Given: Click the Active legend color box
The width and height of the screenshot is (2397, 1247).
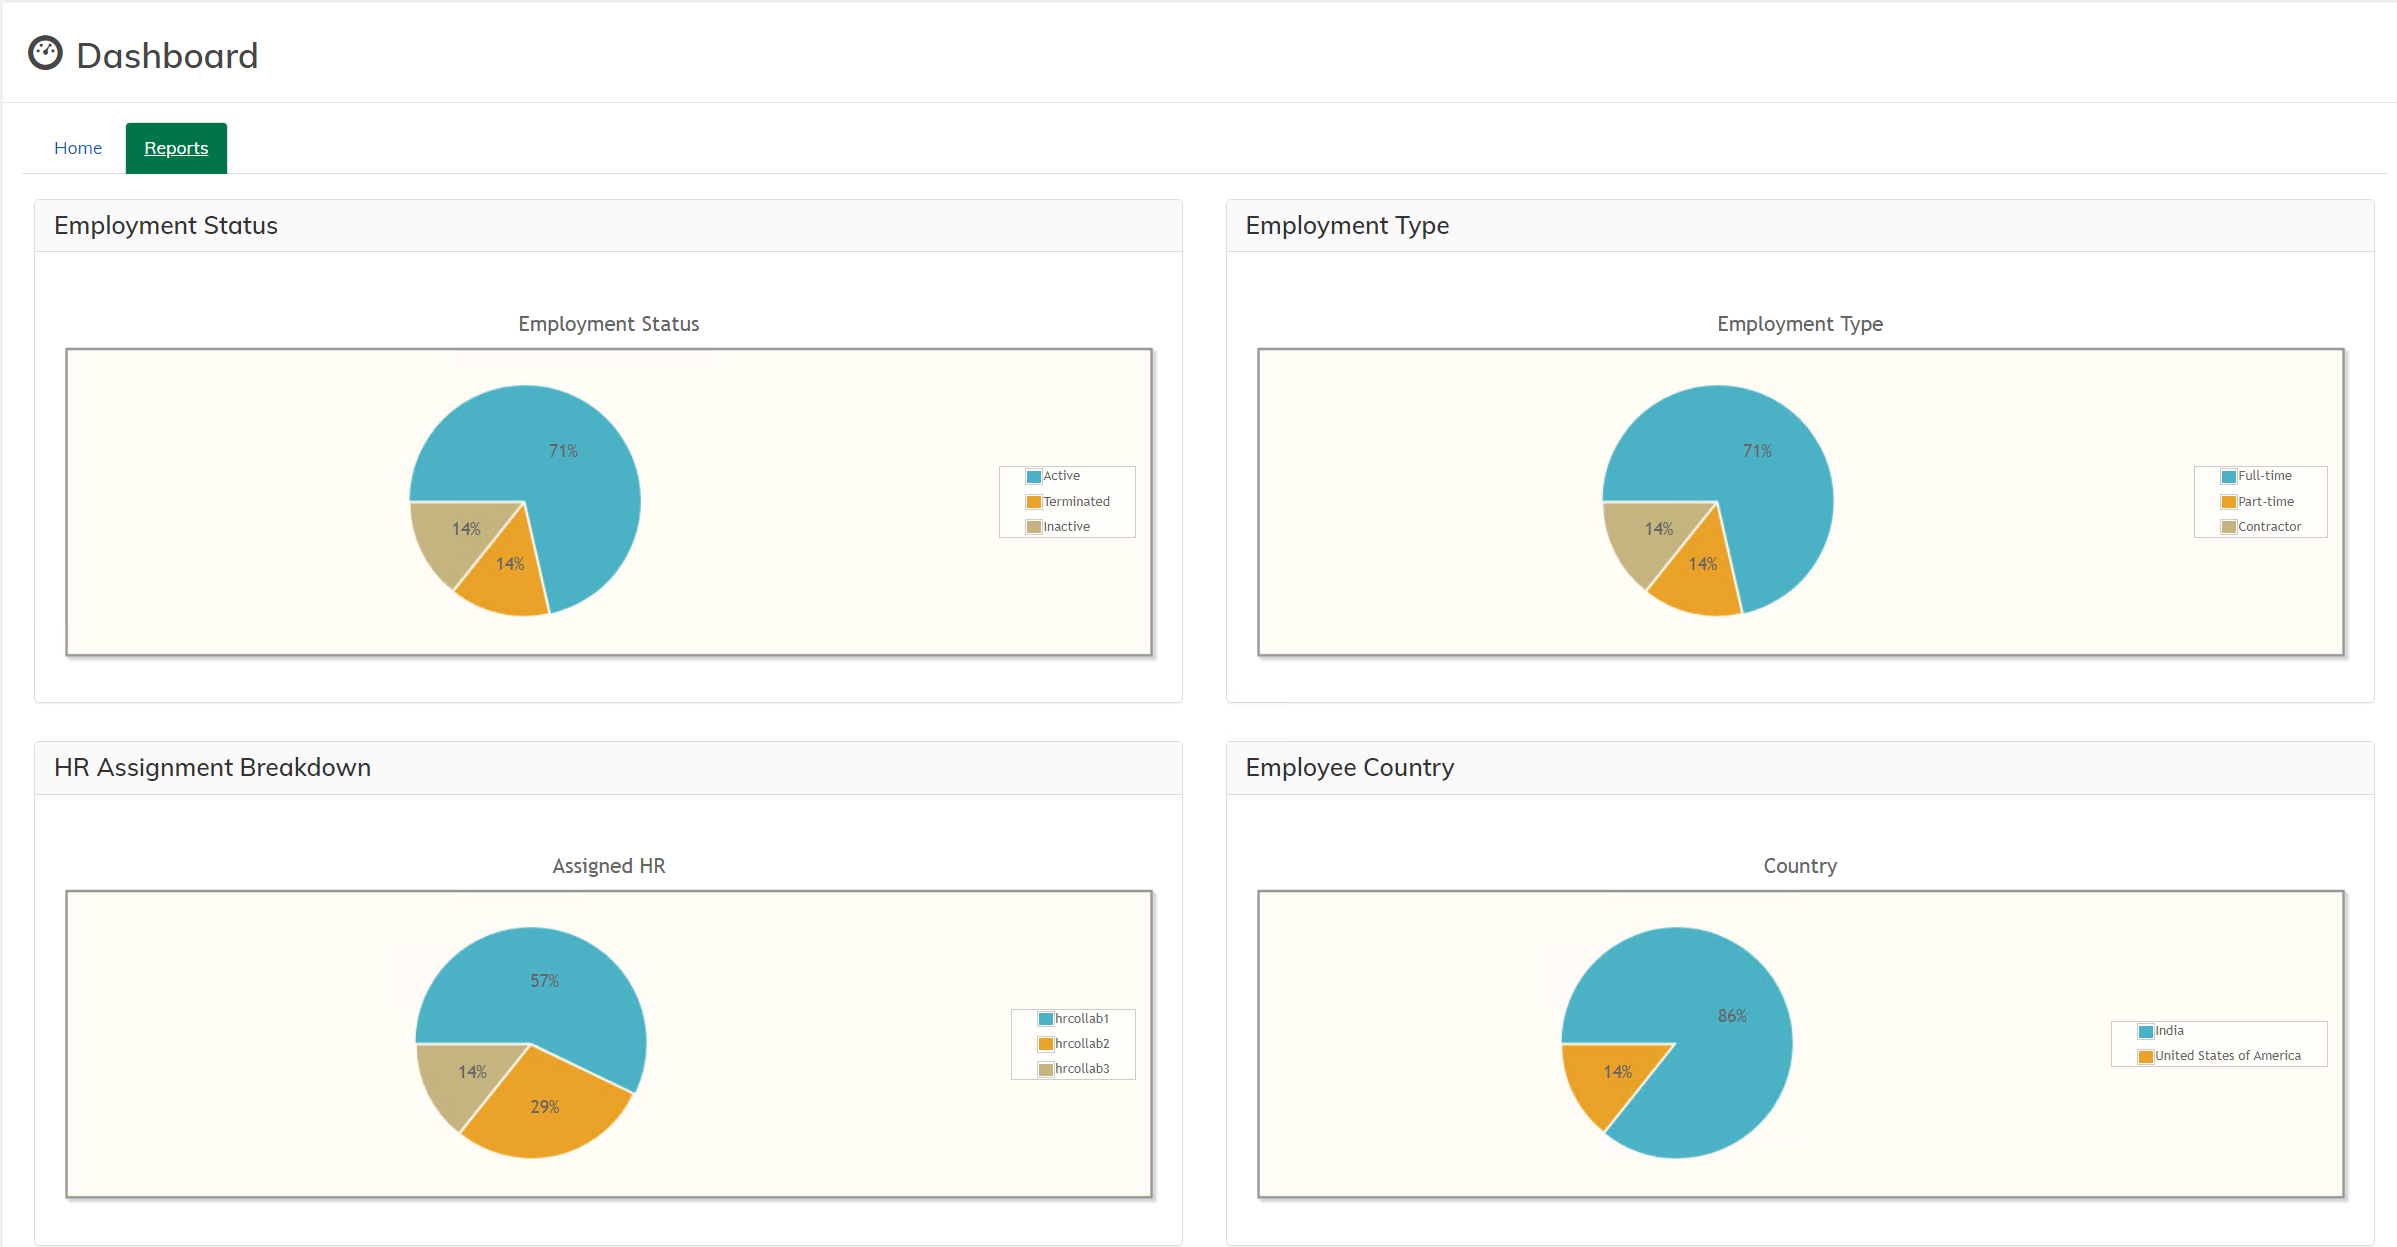Looking at the screenshot, I should click(1034, 475).
